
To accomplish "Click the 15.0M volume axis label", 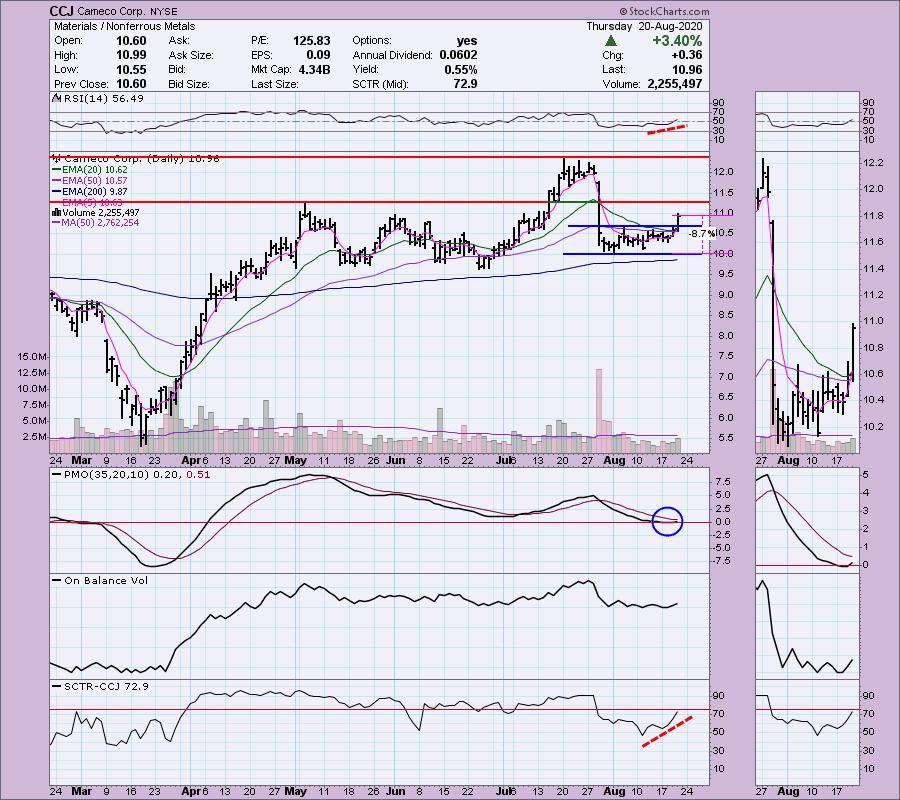I will (x=33, y=357).
